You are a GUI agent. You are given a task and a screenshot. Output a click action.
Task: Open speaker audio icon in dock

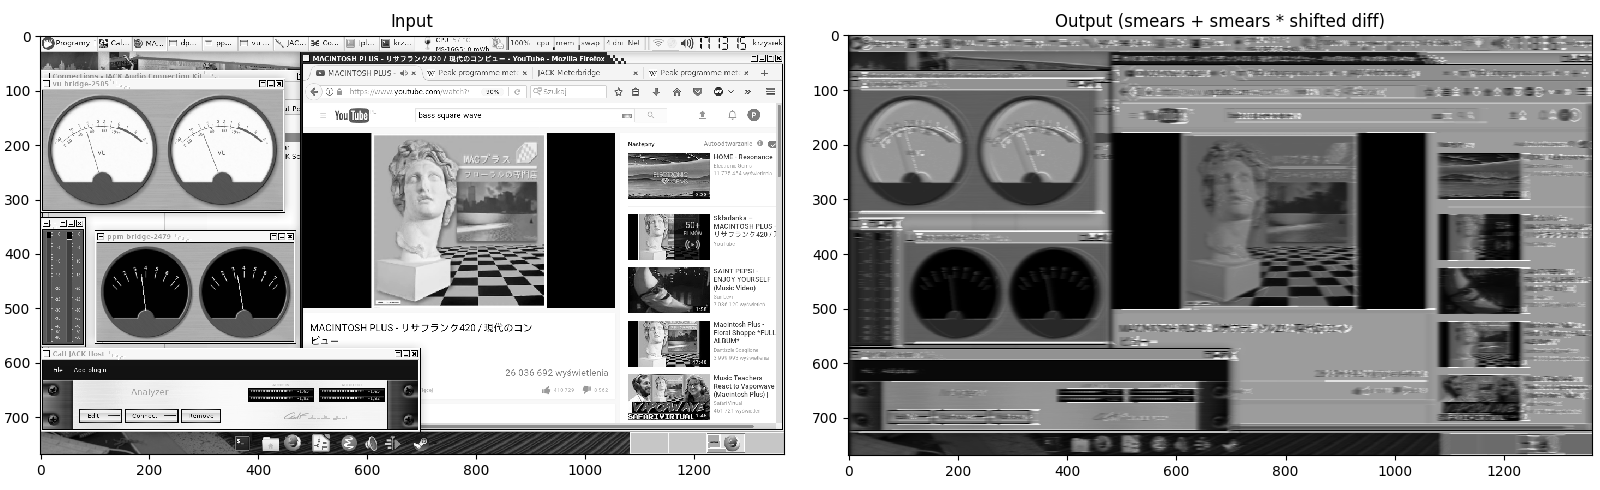point(371,443)
